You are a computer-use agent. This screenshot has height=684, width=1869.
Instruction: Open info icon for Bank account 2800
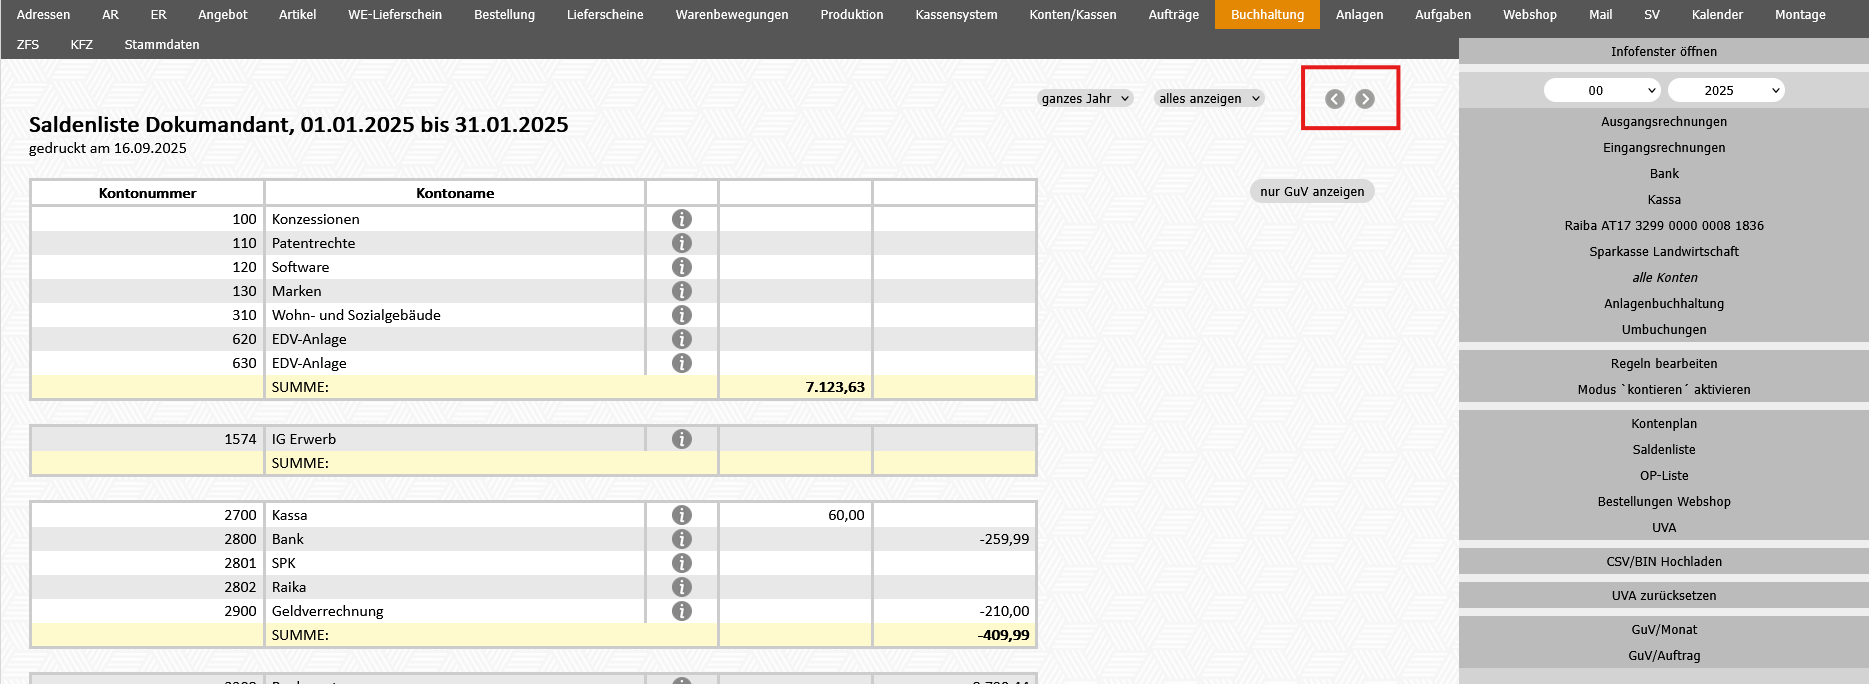(682, 539)
